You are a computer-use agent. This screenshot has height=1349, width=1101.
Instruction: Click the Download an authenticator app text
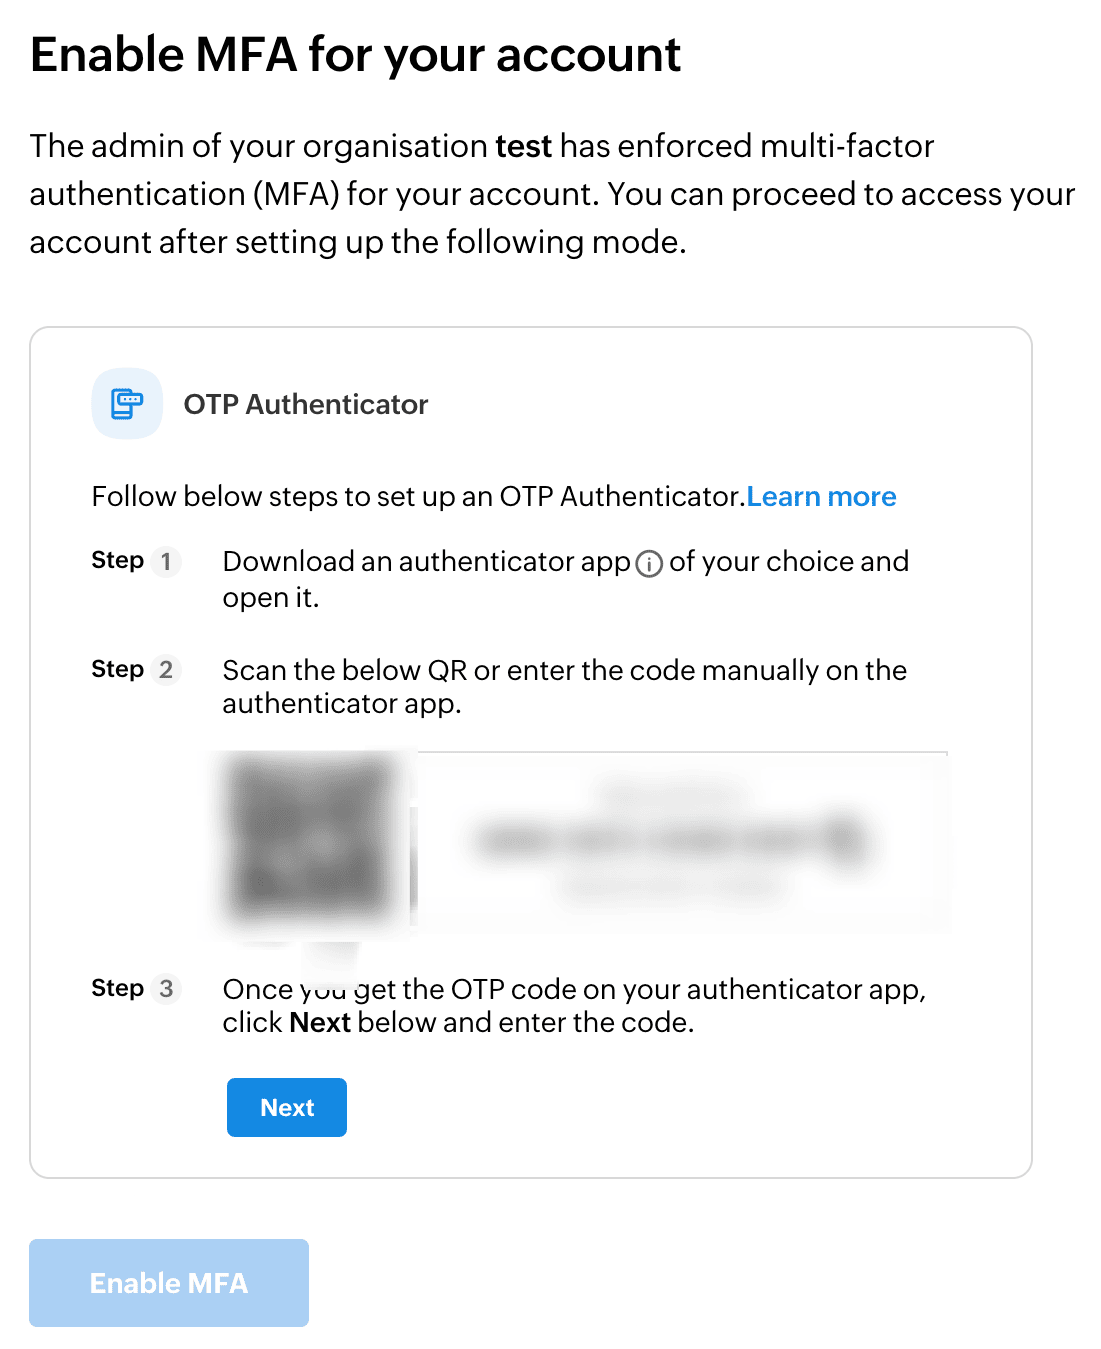pyautogui.click(x=426, y=562)
